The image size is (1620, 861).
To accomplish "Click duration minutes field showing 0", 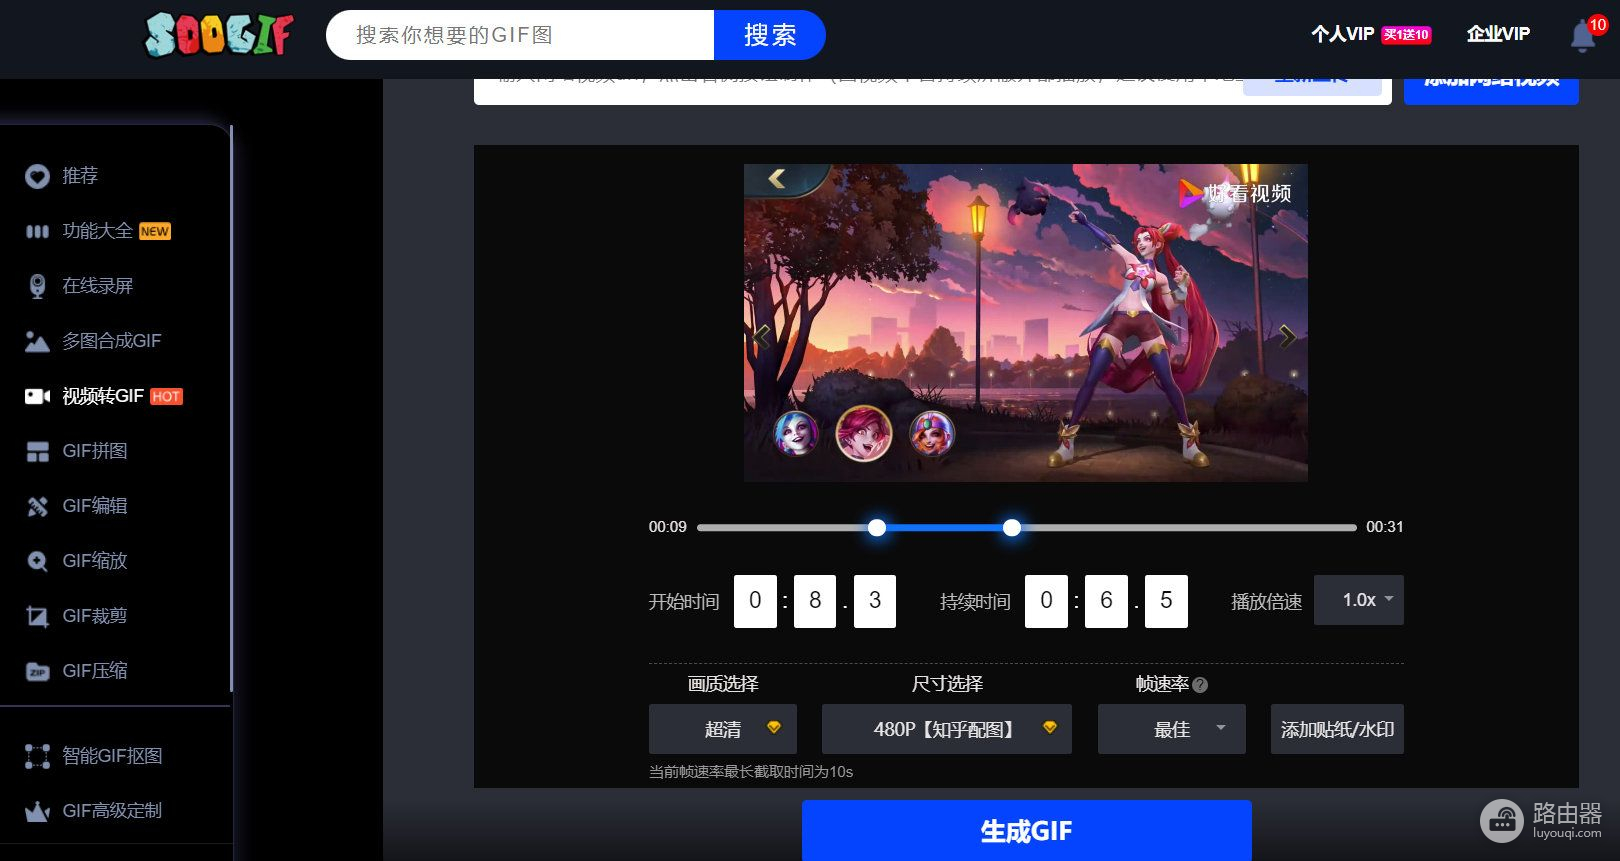I will point(1046,601).
